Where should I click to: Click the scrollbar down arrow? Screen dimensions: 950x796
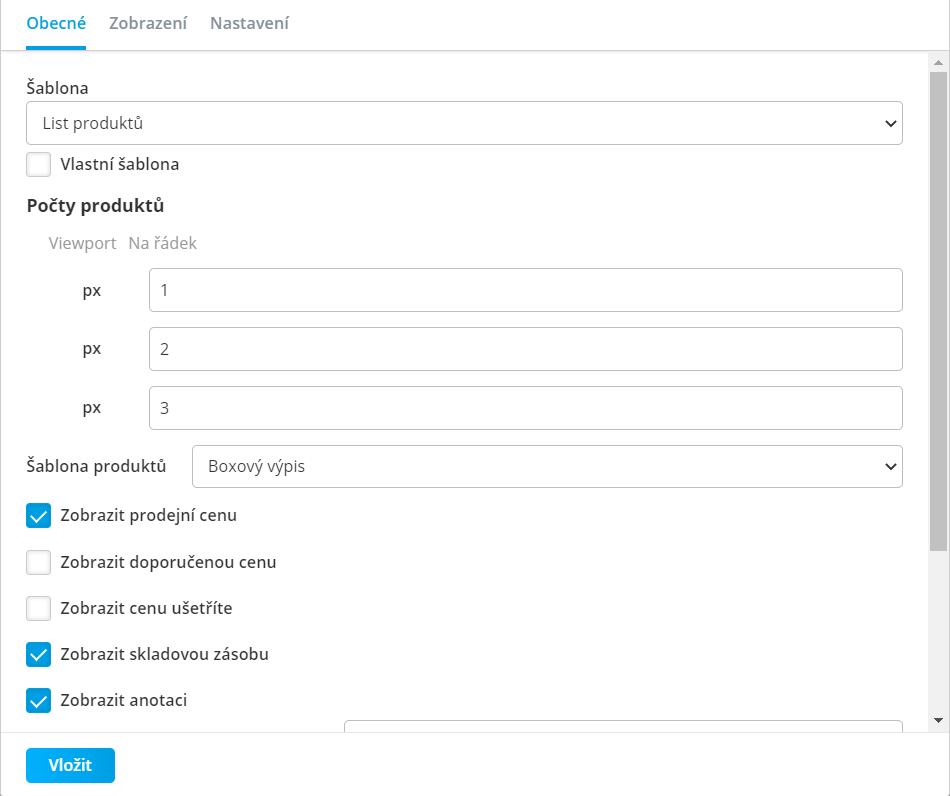coord(938,720)
